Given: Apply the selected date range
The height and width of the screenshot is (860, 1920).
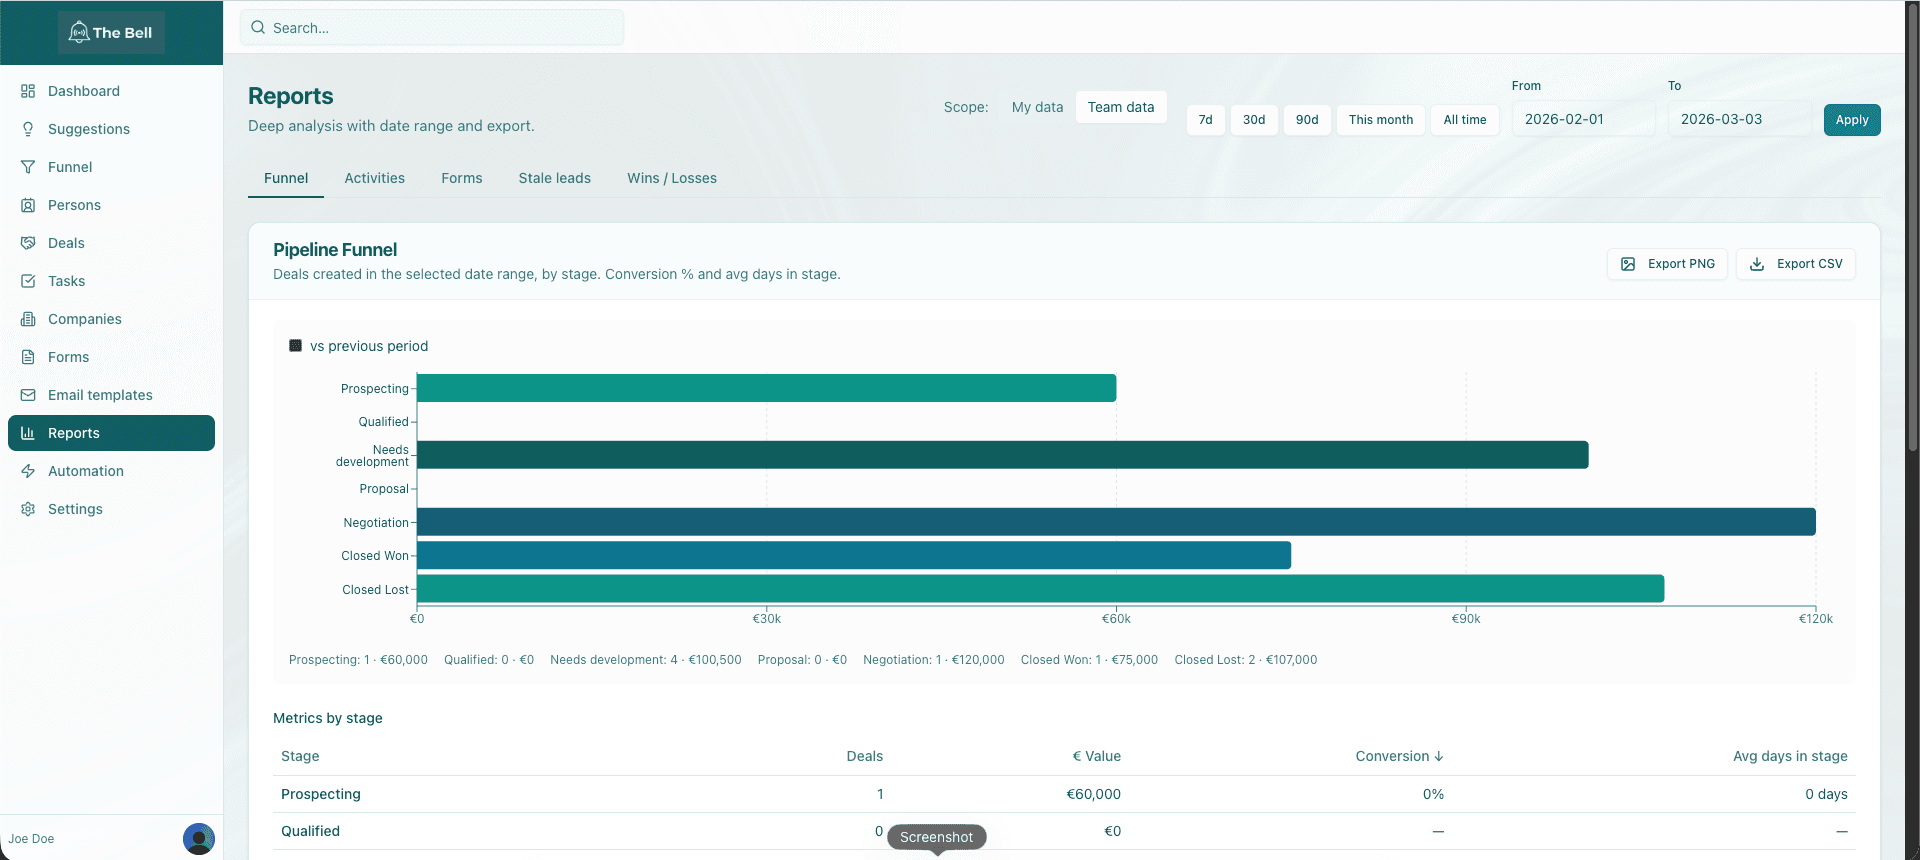Looking at the screenshot, I should point(1852,120).
